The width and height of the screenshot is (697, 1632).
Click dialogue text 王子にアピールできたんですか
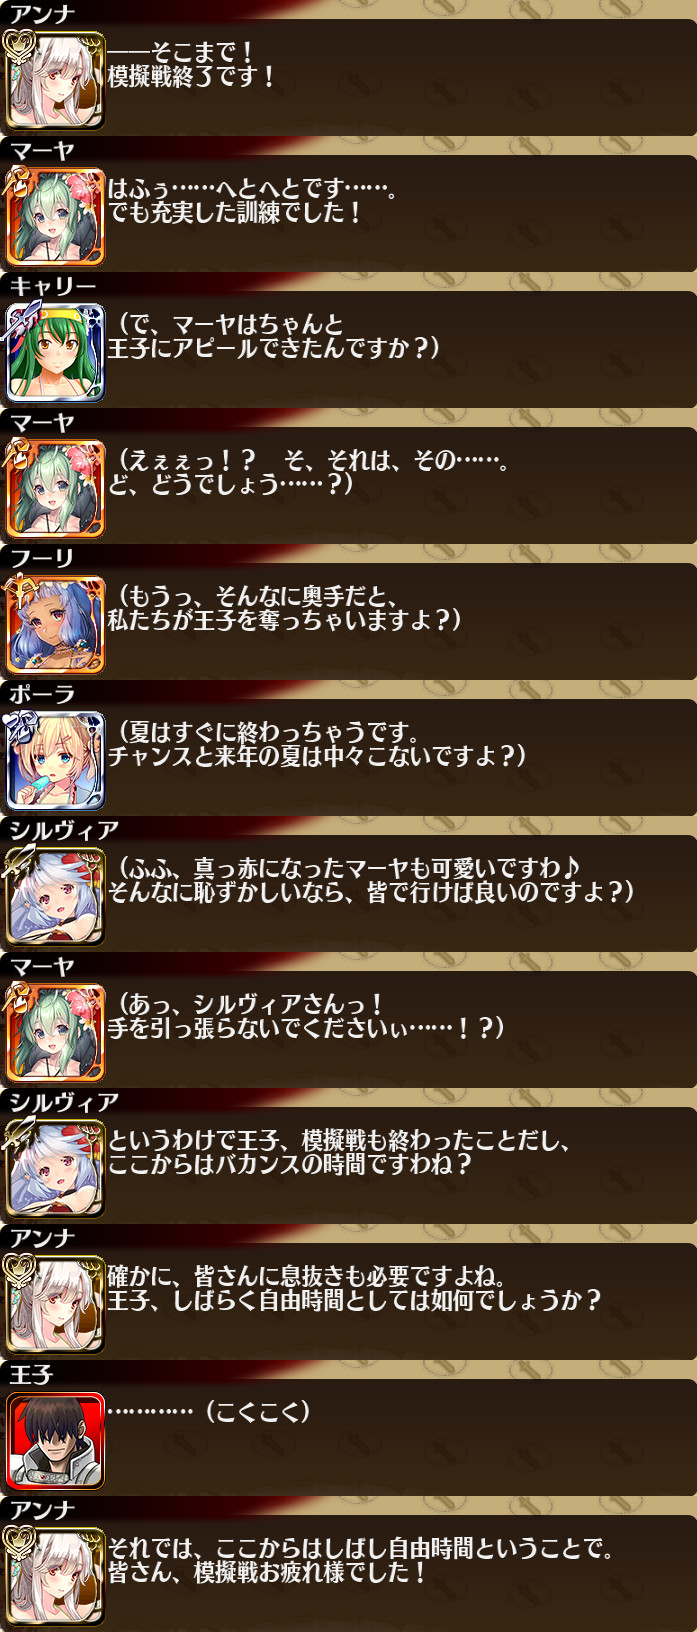273,348
